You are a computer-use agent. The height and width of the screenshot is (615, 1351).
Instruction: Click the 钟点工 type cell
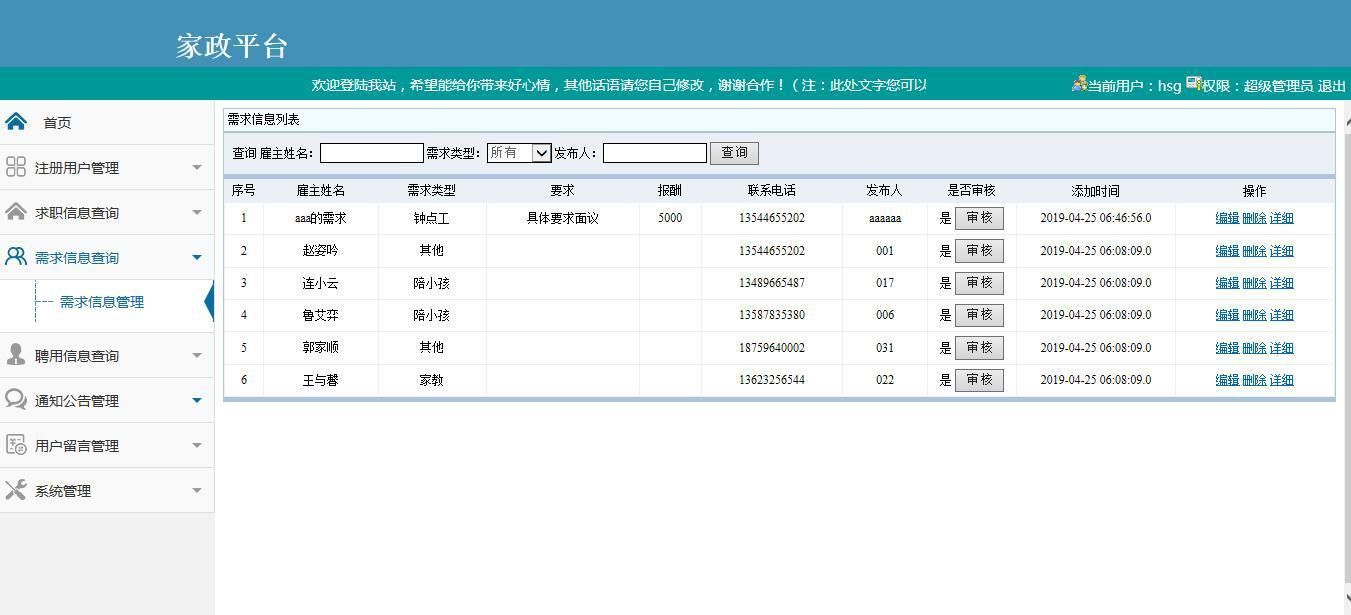pyautogui.click(x=432, y=218)
